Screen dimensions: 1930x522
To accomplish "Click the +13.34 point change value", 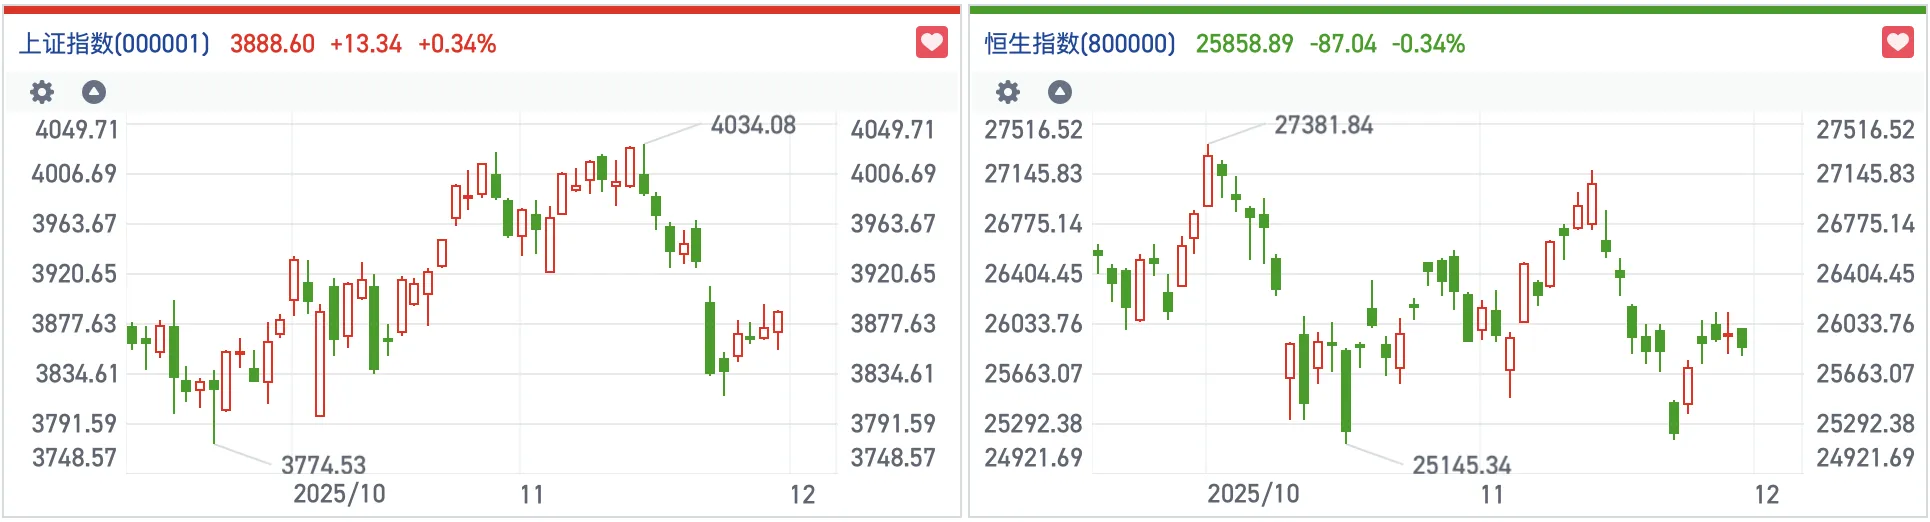I will [366, 44].
